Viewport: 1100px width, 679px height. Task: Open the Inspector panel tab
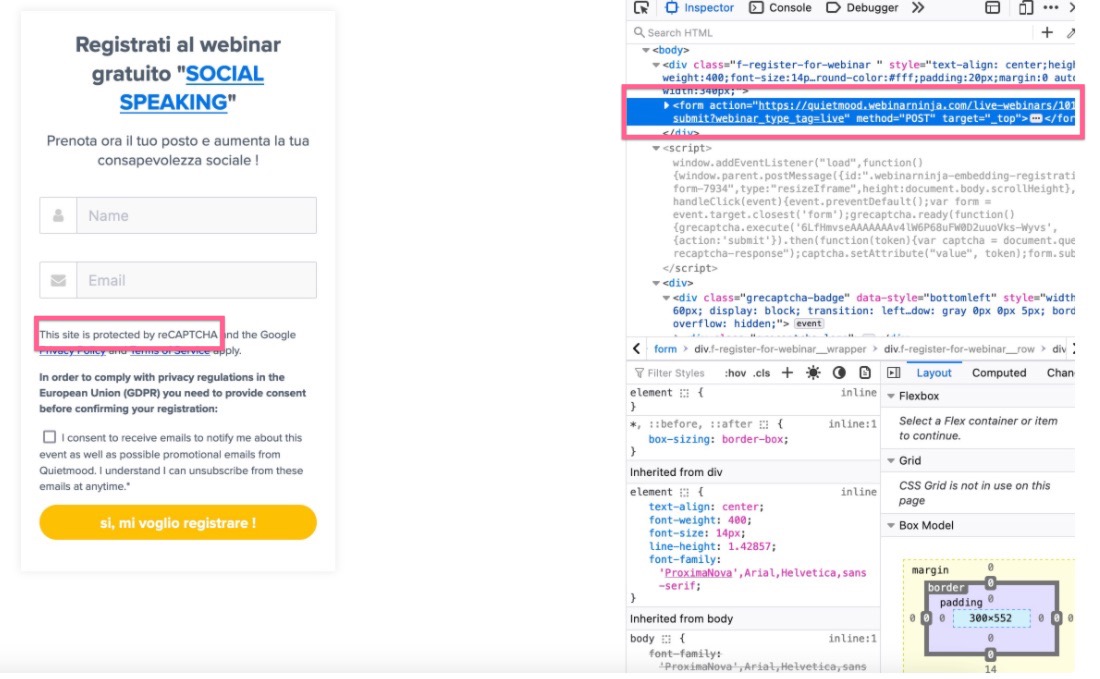click(x=699, y=8)
